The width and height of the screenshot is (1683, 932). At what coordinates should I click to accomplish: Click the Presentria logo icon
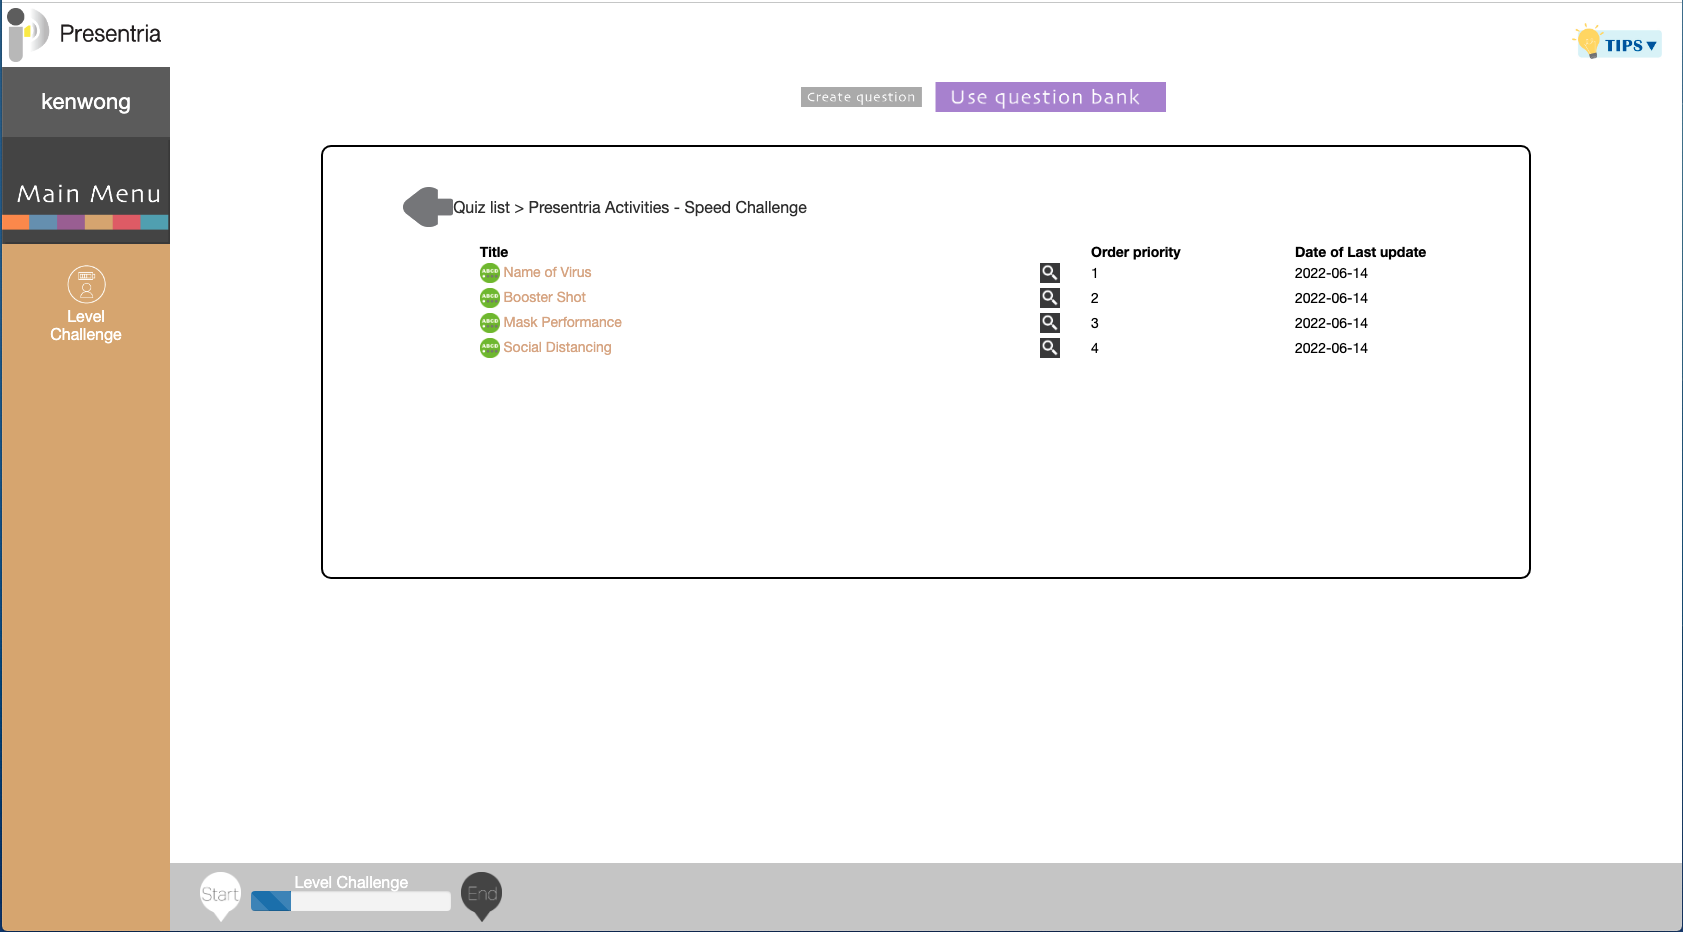(x=28, y=34)
